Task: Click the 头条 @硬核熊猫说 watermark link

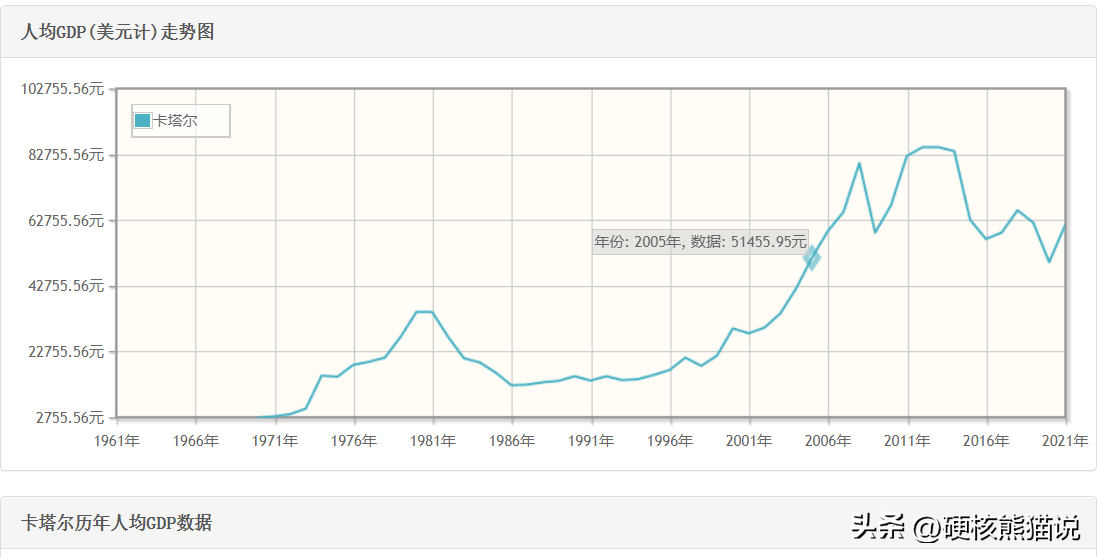Action: point(965,526)
